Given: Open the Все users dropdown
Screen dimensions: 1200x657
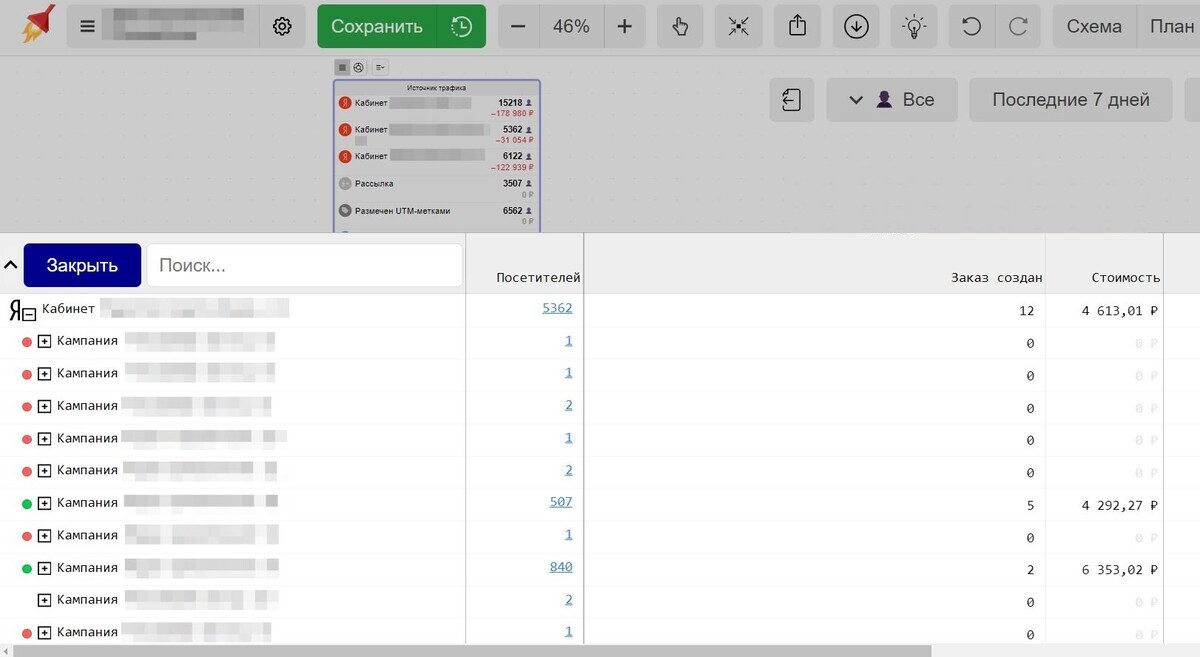Looking at the screenshot, I should pos(892,100).
